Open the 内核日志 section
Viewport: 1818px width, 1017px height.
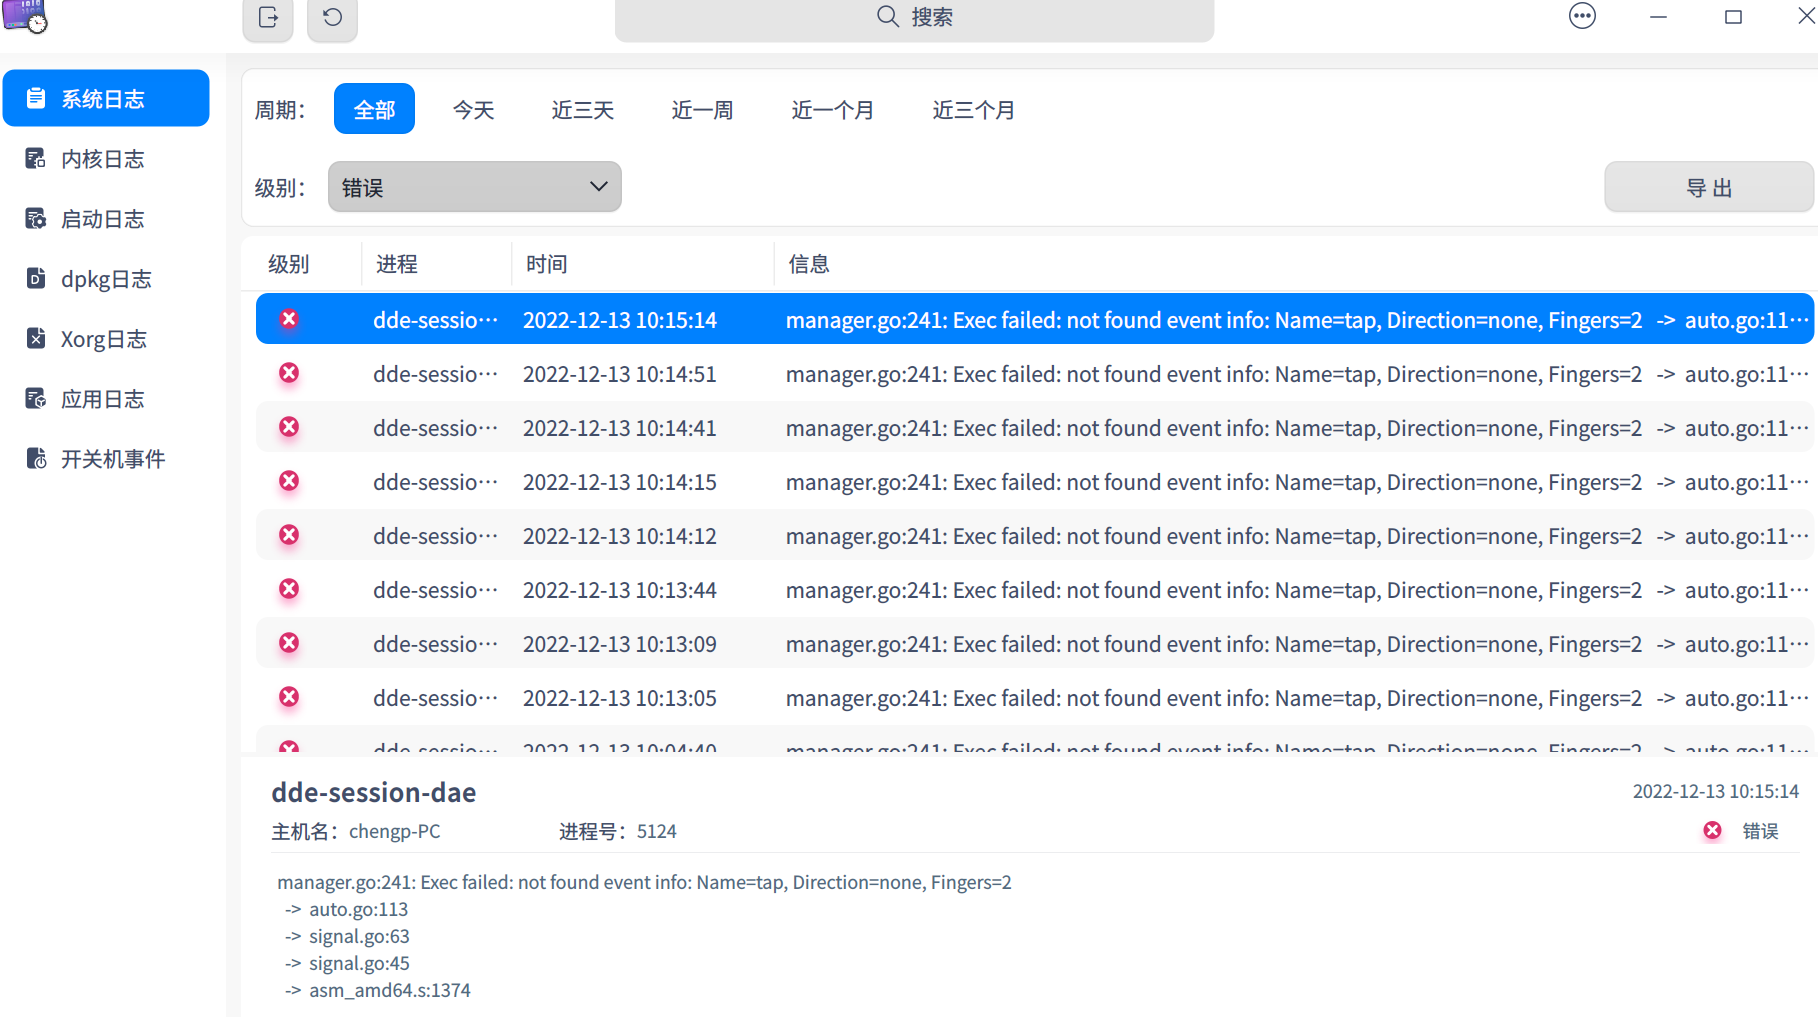point(106,158)
